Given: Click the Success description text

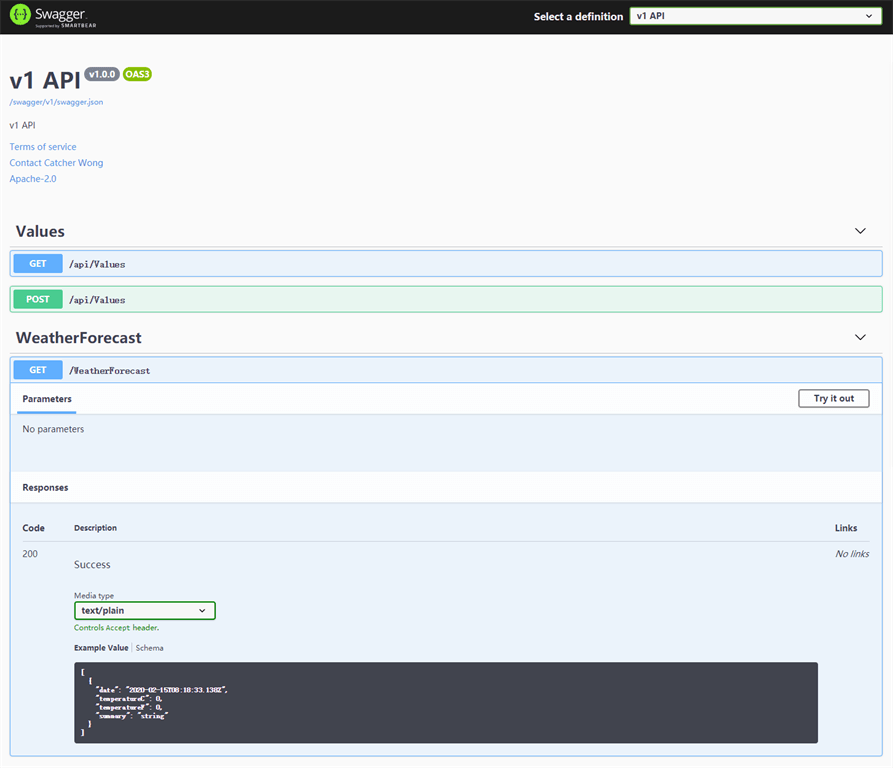Looking at the screenshot, I should 92,564.
